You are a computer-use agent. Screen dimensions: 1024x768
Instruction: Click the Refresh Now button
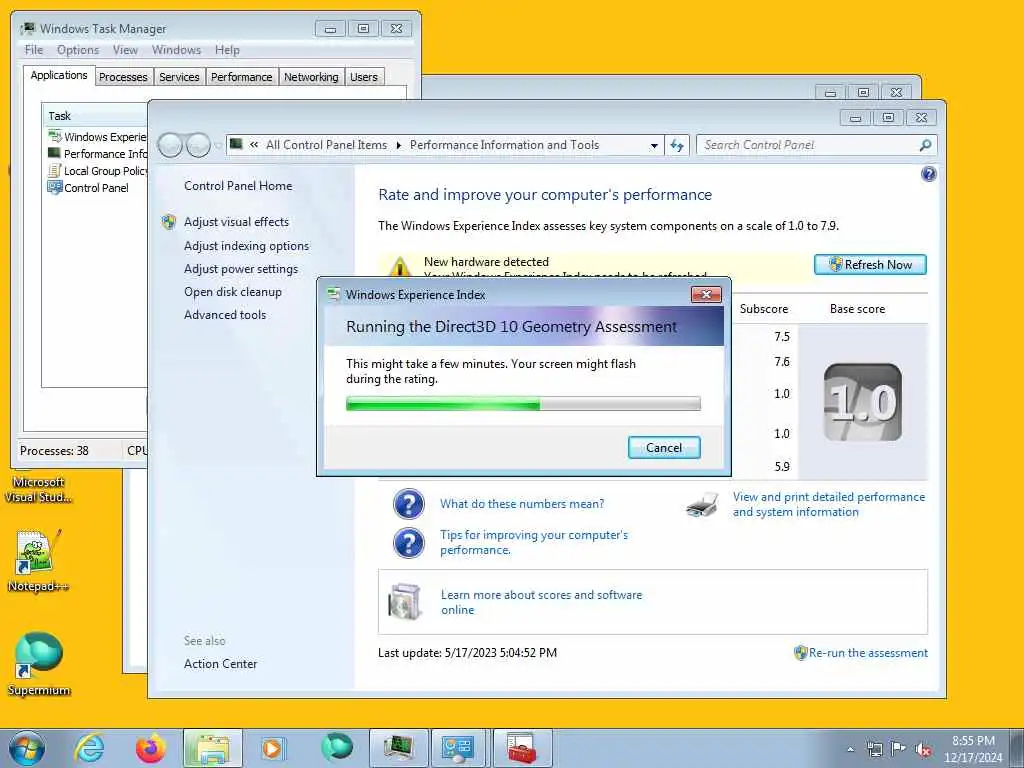[870, 264]
